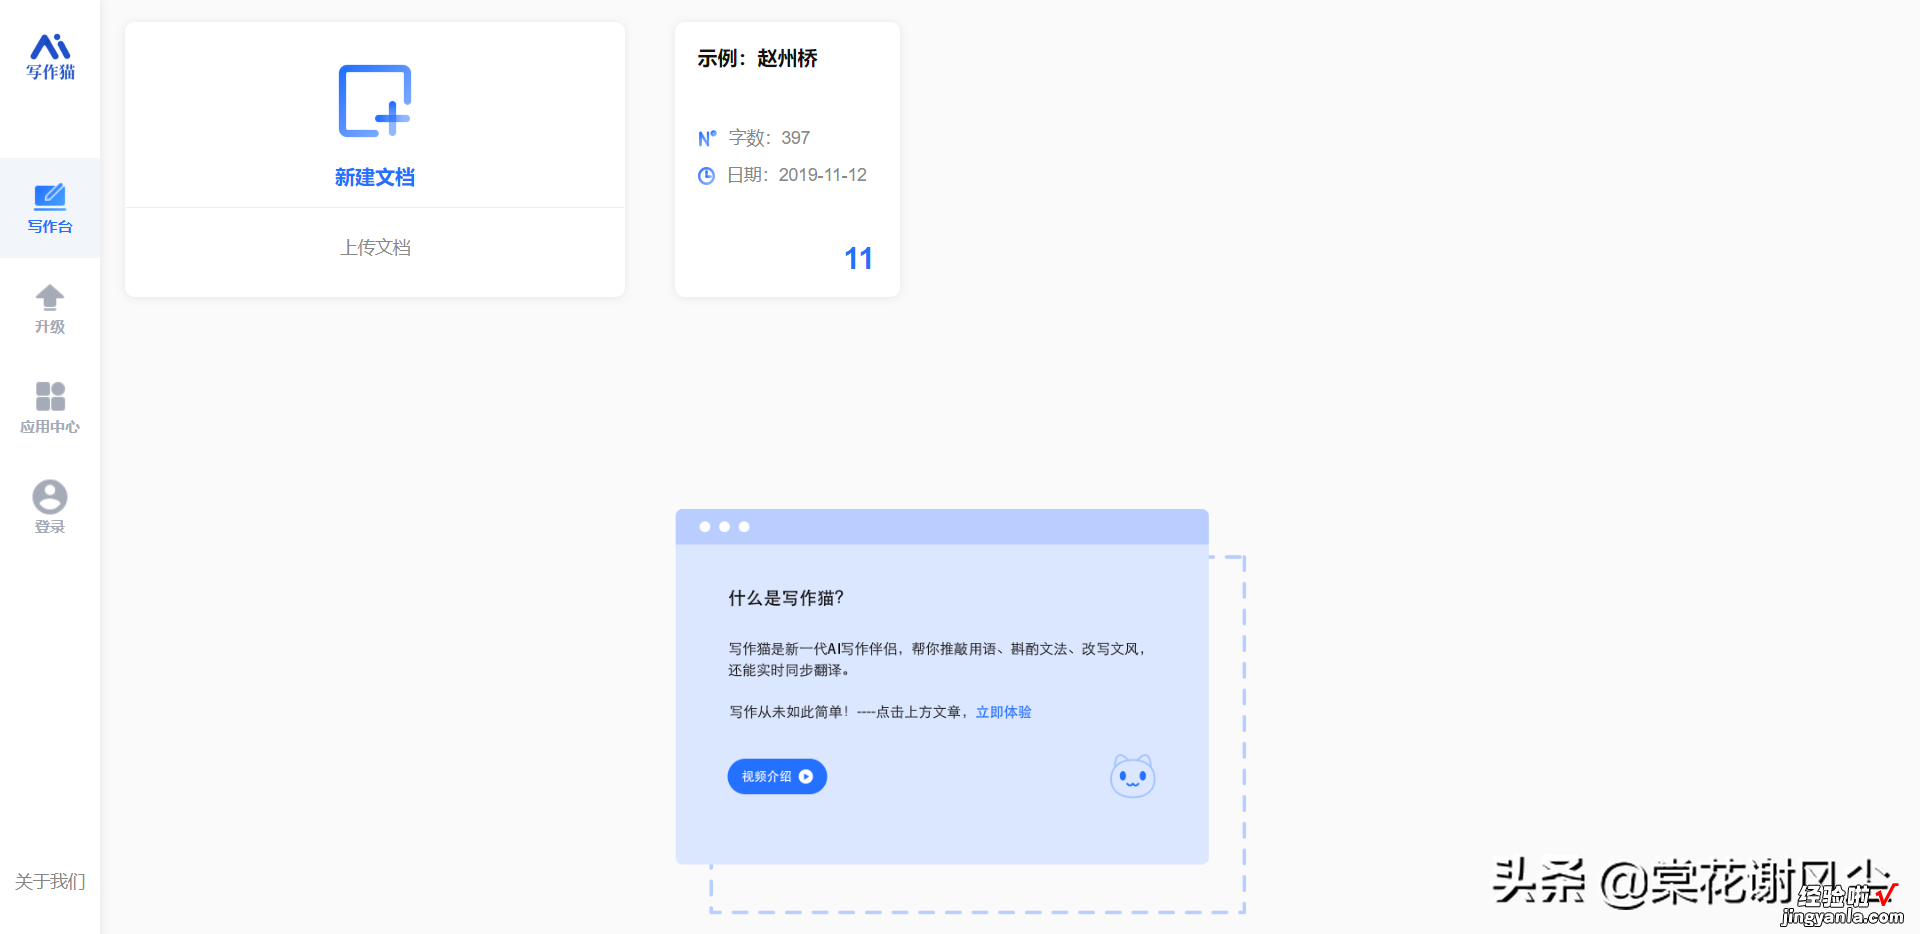Viewport: 1920px width, 934px height.
Task: Open the 写作台 sidebar tab
Action: click(x=50, y=208)
